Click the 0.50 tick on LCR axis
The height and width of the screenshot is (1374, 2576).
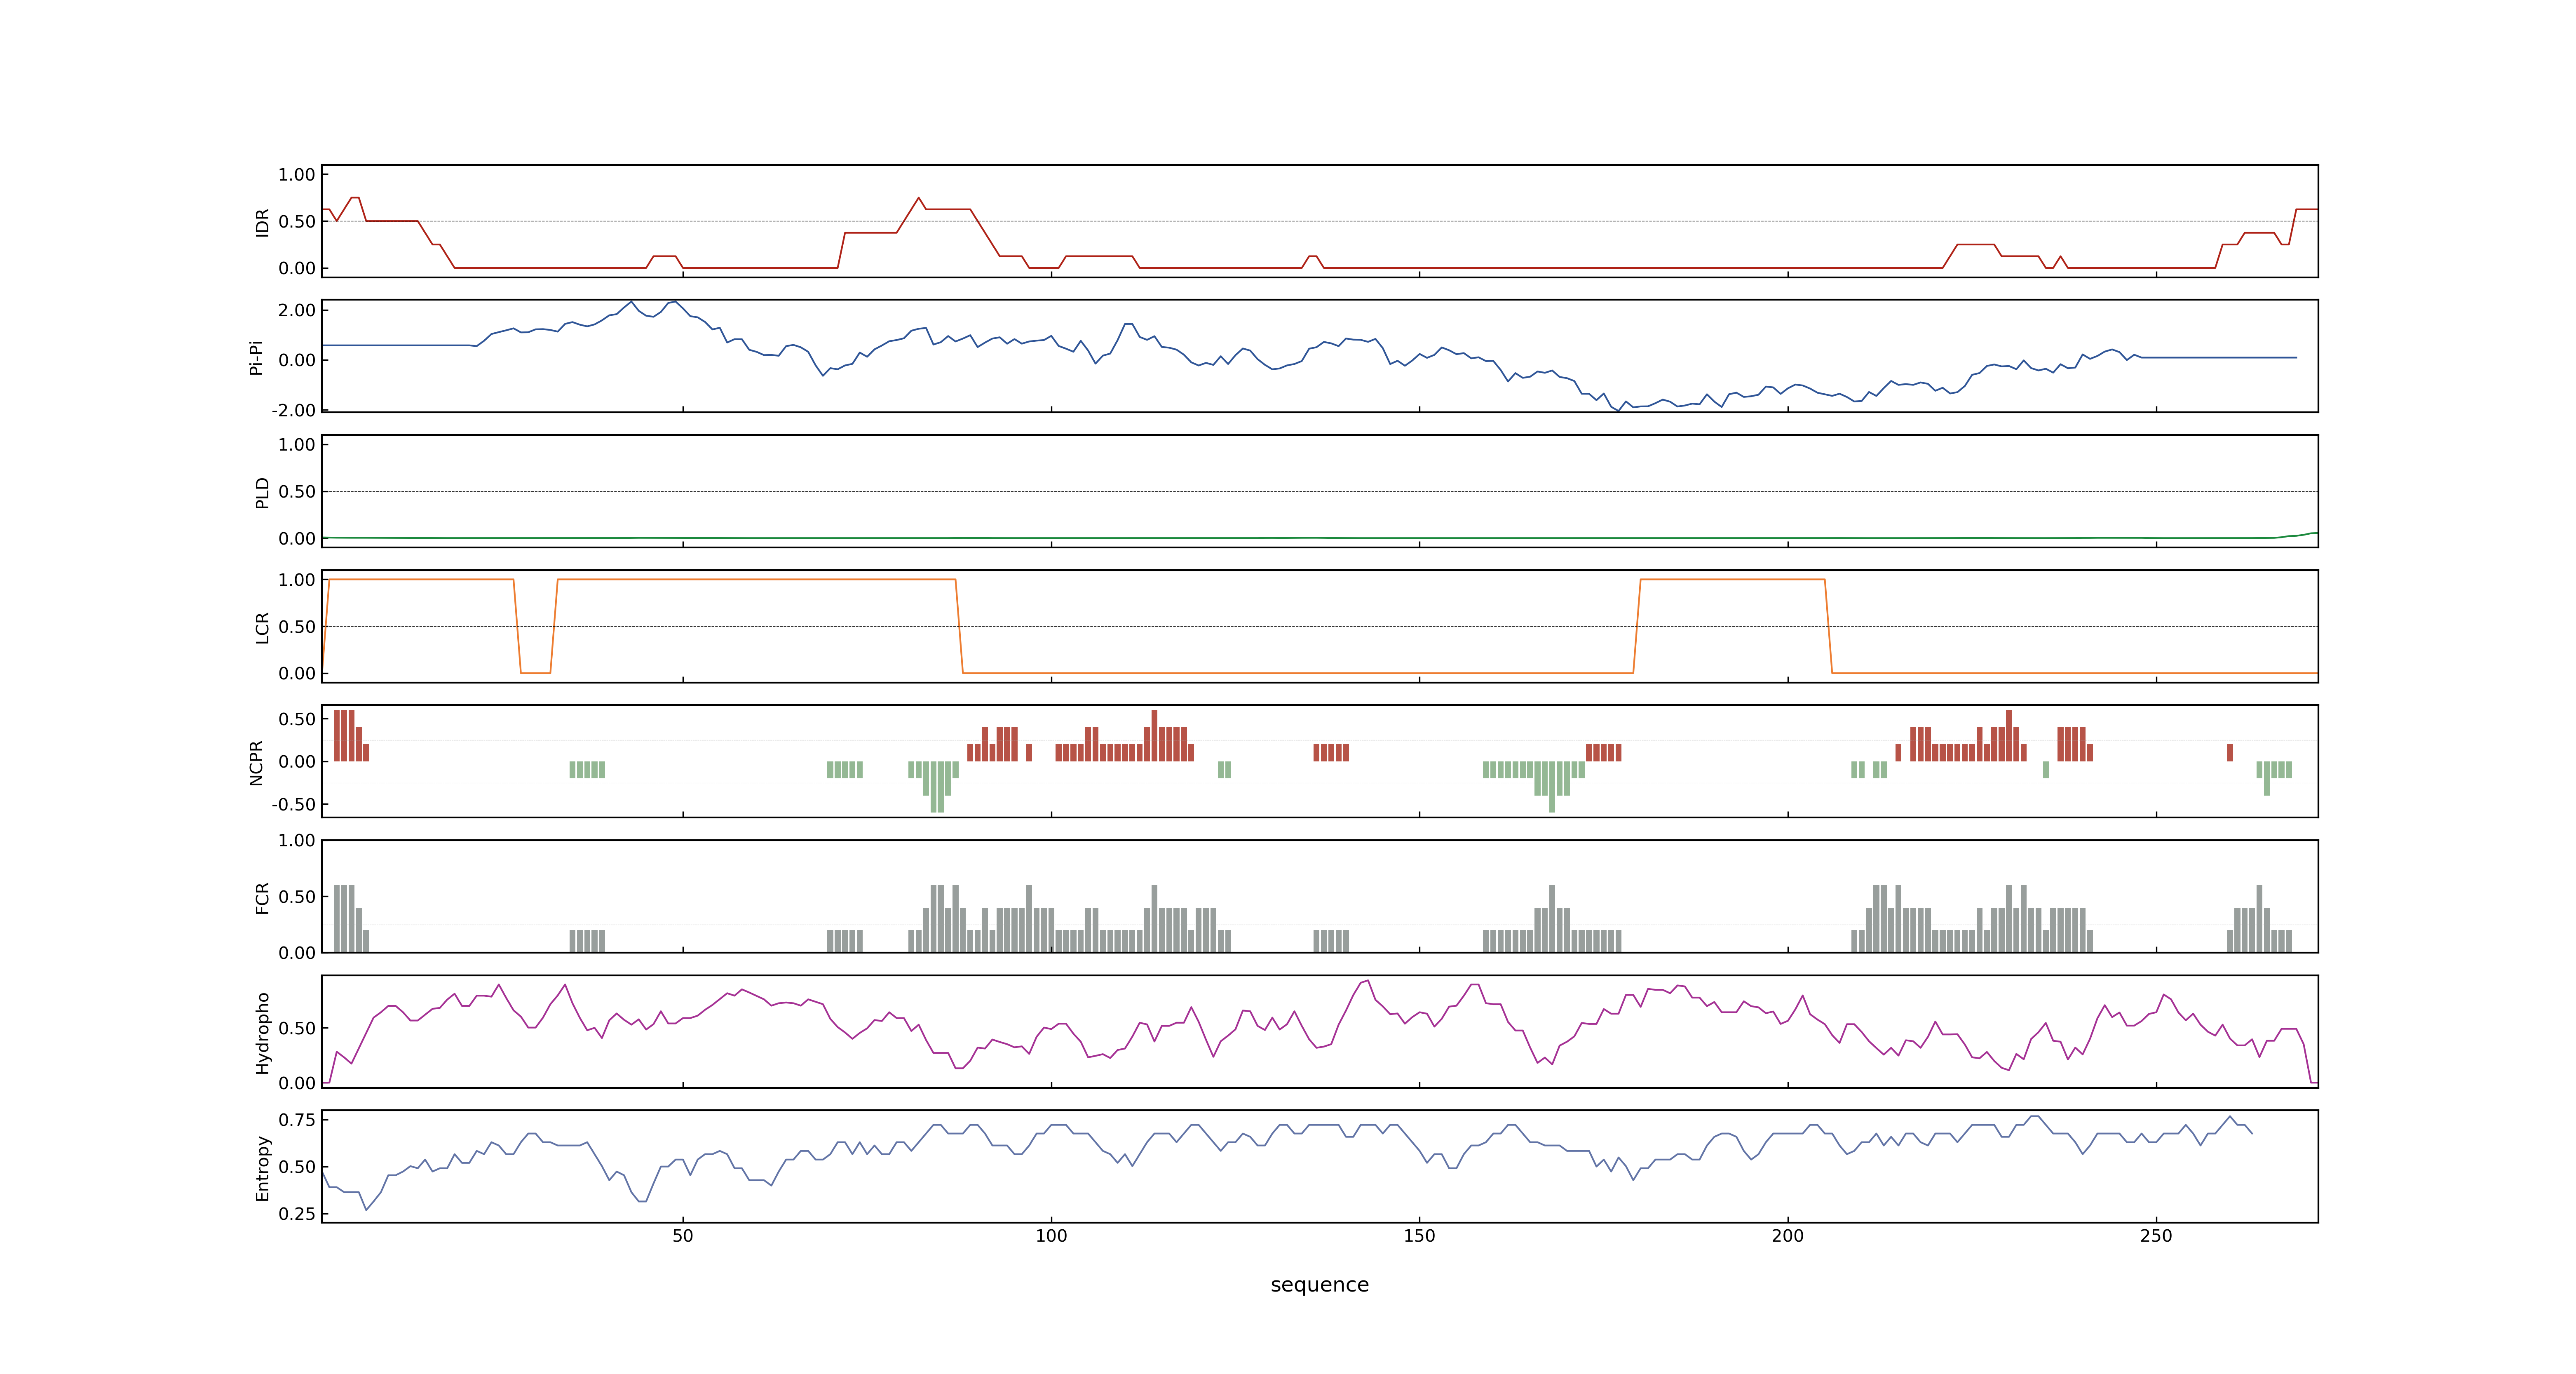click(x=297, y=626)
